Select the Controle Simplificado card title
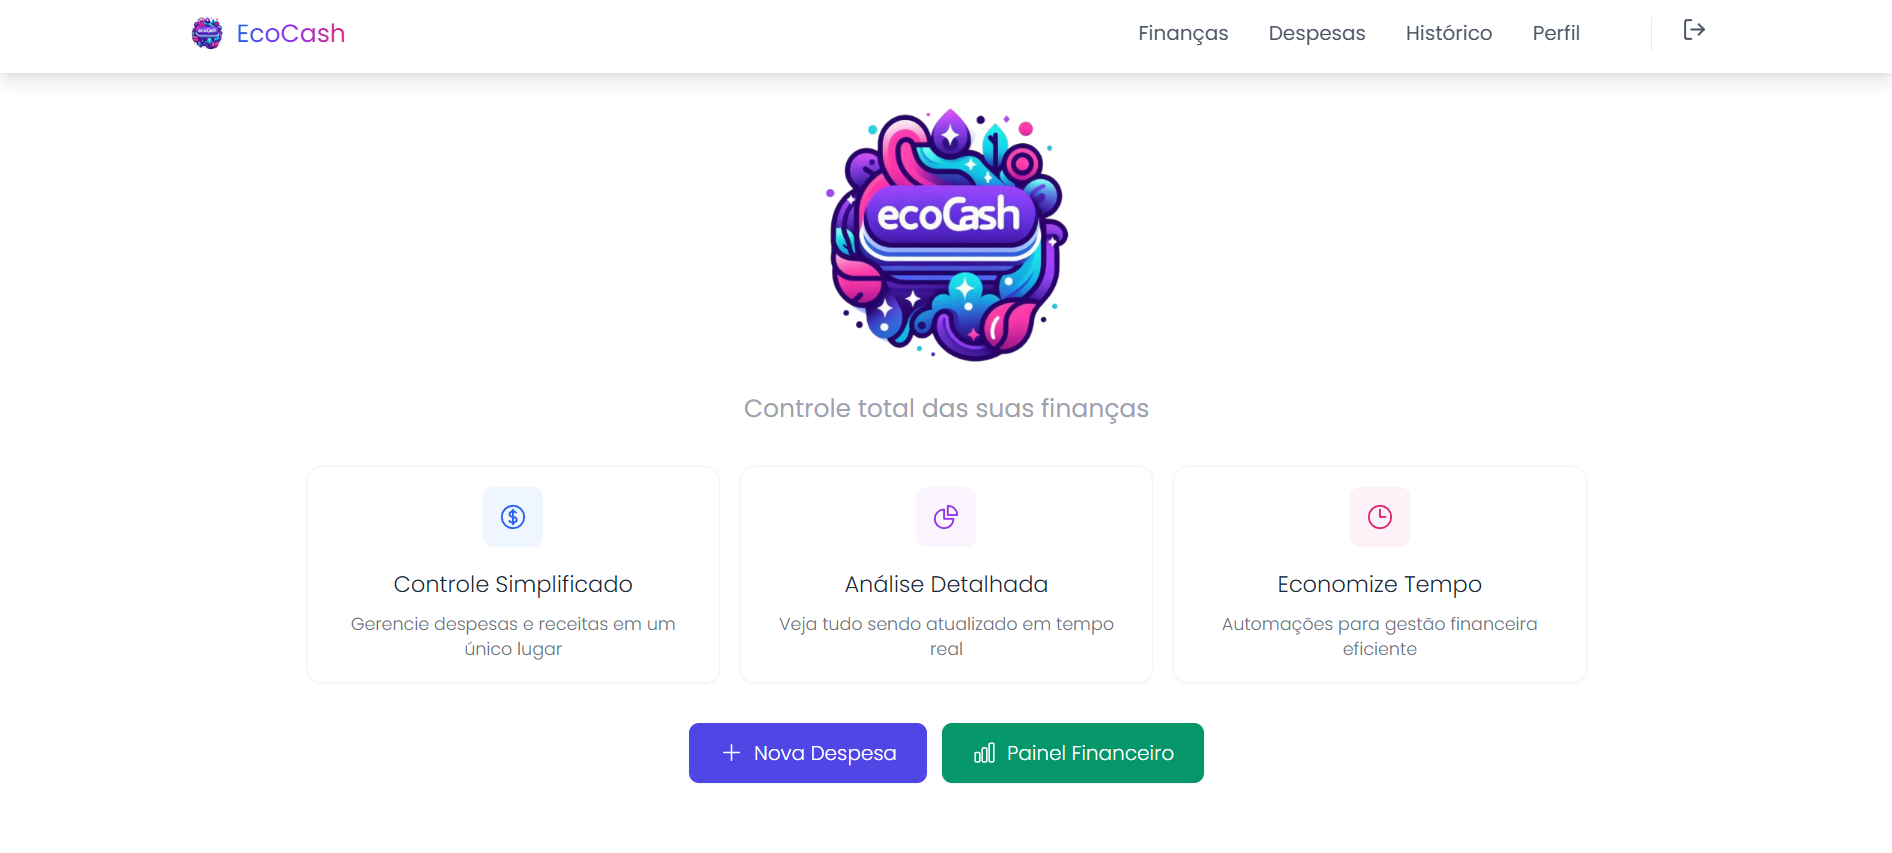 coord(513,584)
